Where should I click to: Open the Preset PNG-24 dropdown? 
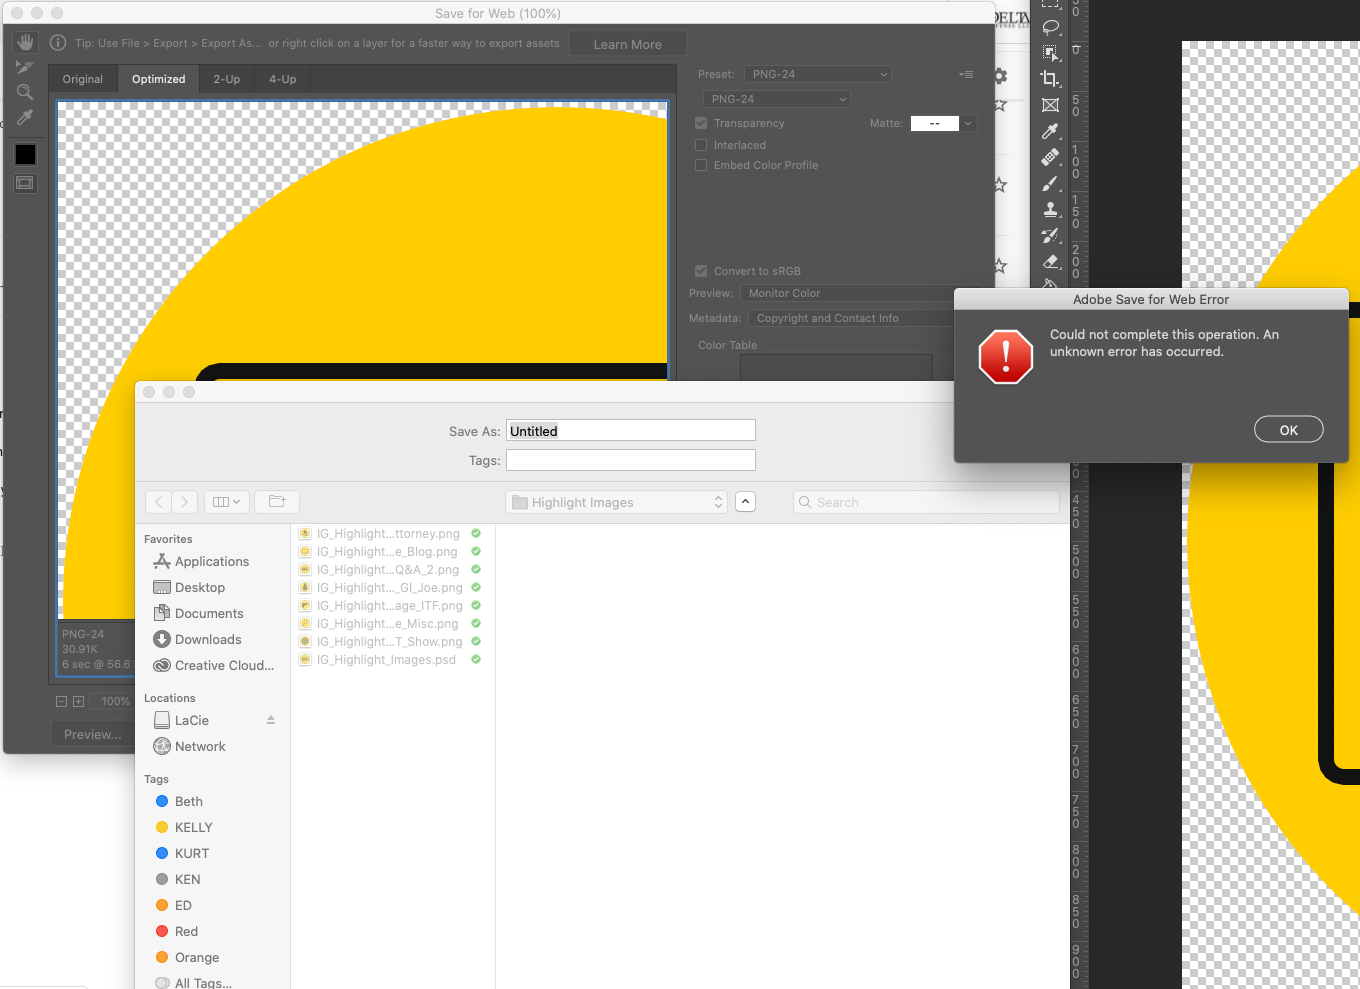pos(819,74)
